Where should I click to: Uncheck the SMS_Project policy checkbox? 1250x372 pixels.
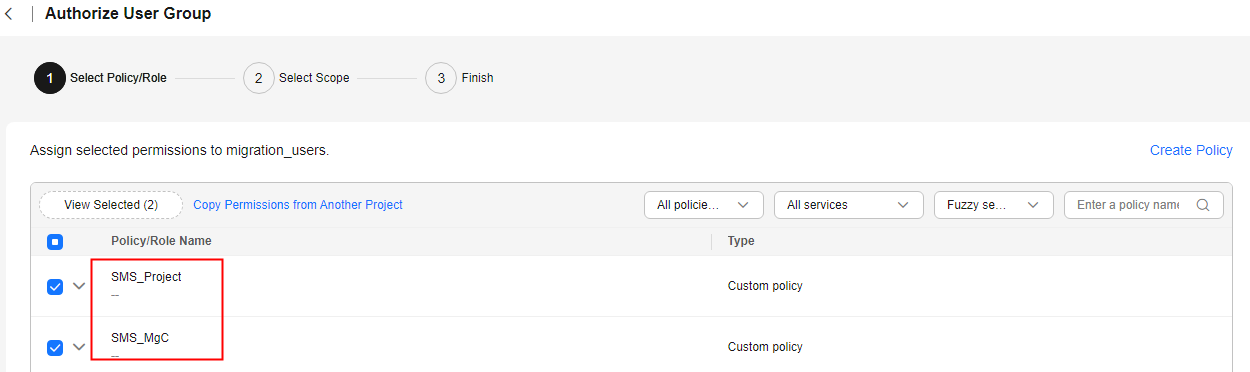[55, 287]
